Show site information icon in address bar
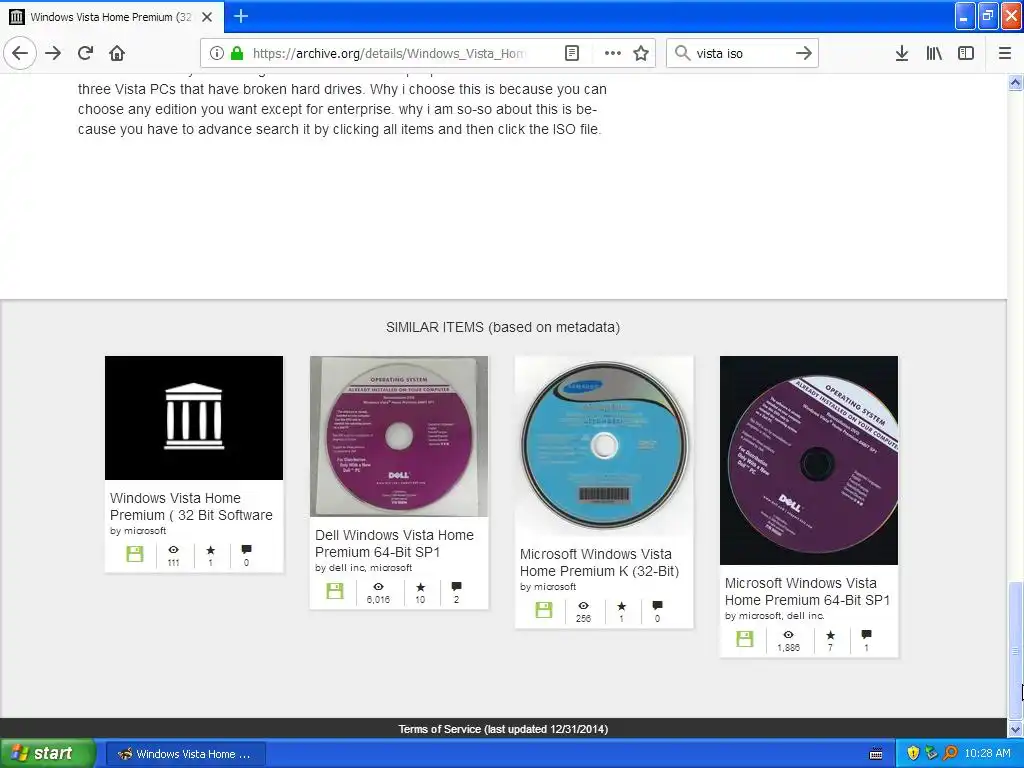 [x=217, y=53]
